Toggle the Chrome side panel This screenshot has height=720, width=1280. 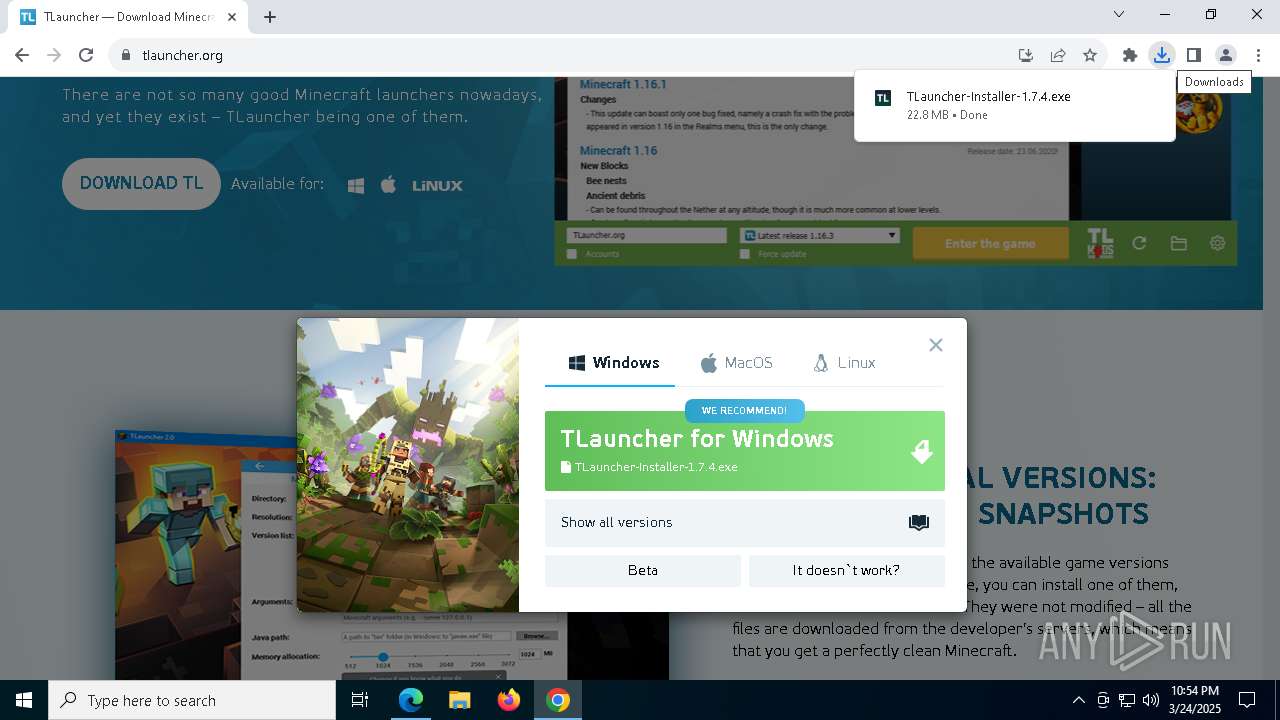[1193, 55]
